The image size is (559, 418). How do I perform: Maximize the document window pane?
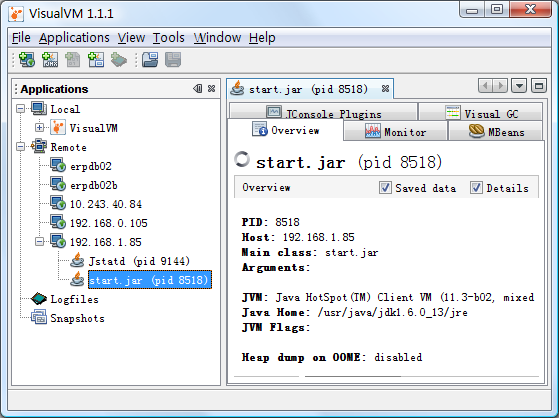click(x=539, y=86)
